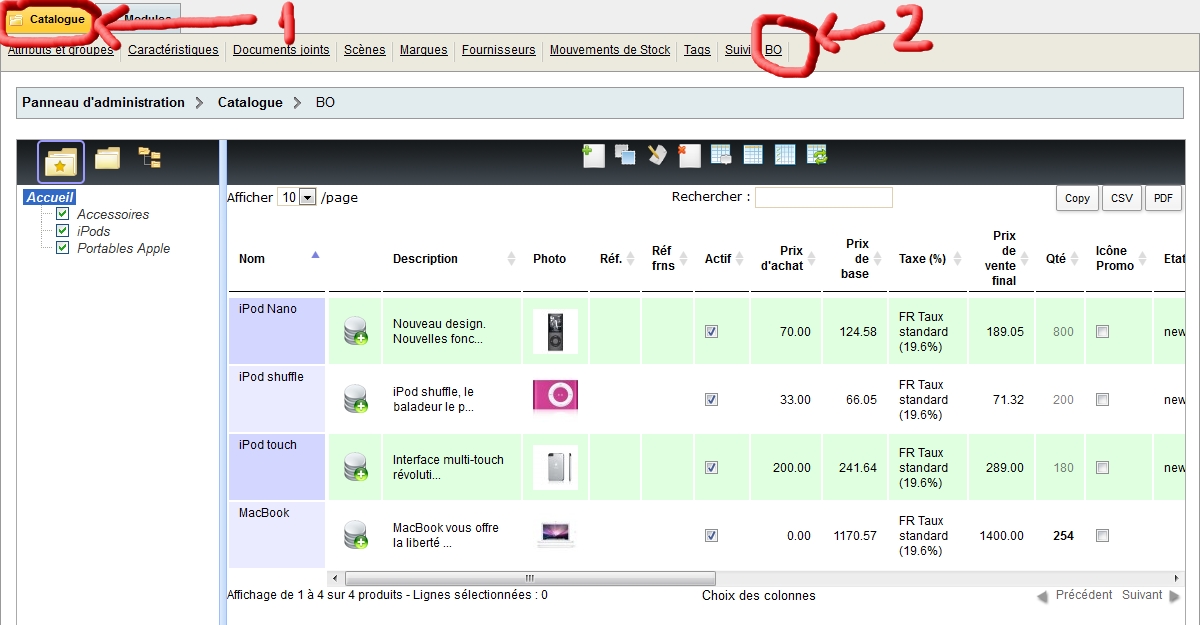Click the CSV export button
This screenshot has width=1200, height=625.
[x=1122, y=198]
